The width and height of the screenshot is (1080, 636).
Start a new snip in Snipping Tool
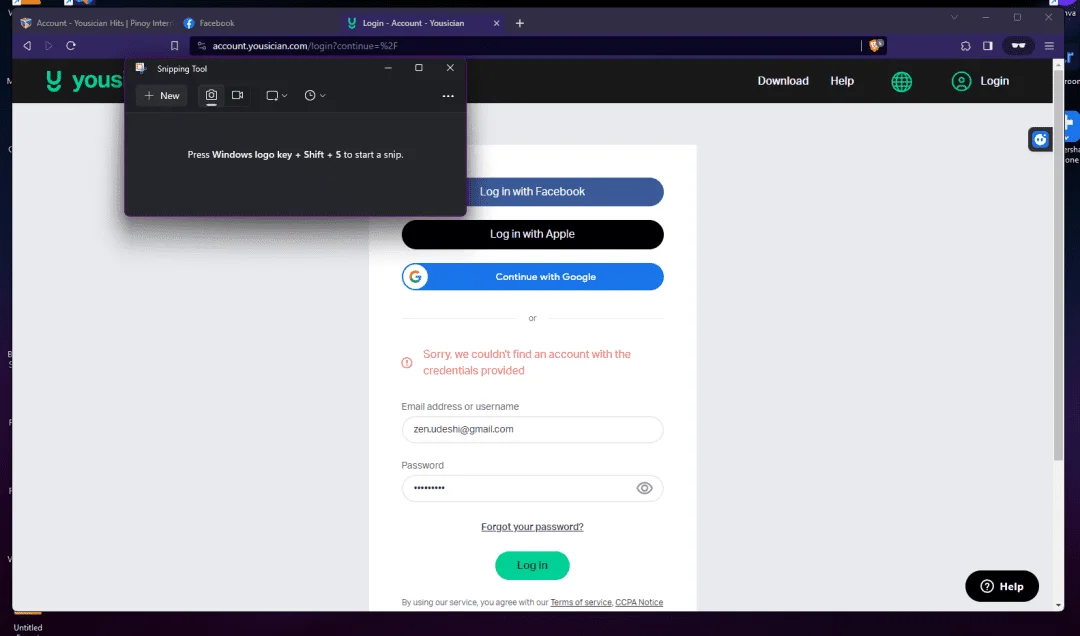pos(162,96)
